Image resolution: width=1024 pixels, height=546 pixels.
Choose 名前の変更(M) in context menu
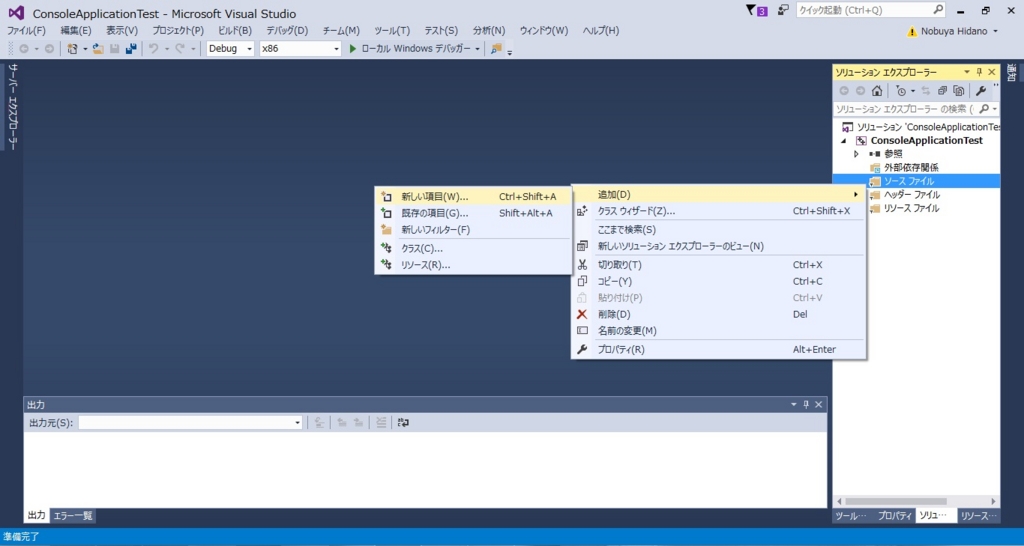(718, 331)
